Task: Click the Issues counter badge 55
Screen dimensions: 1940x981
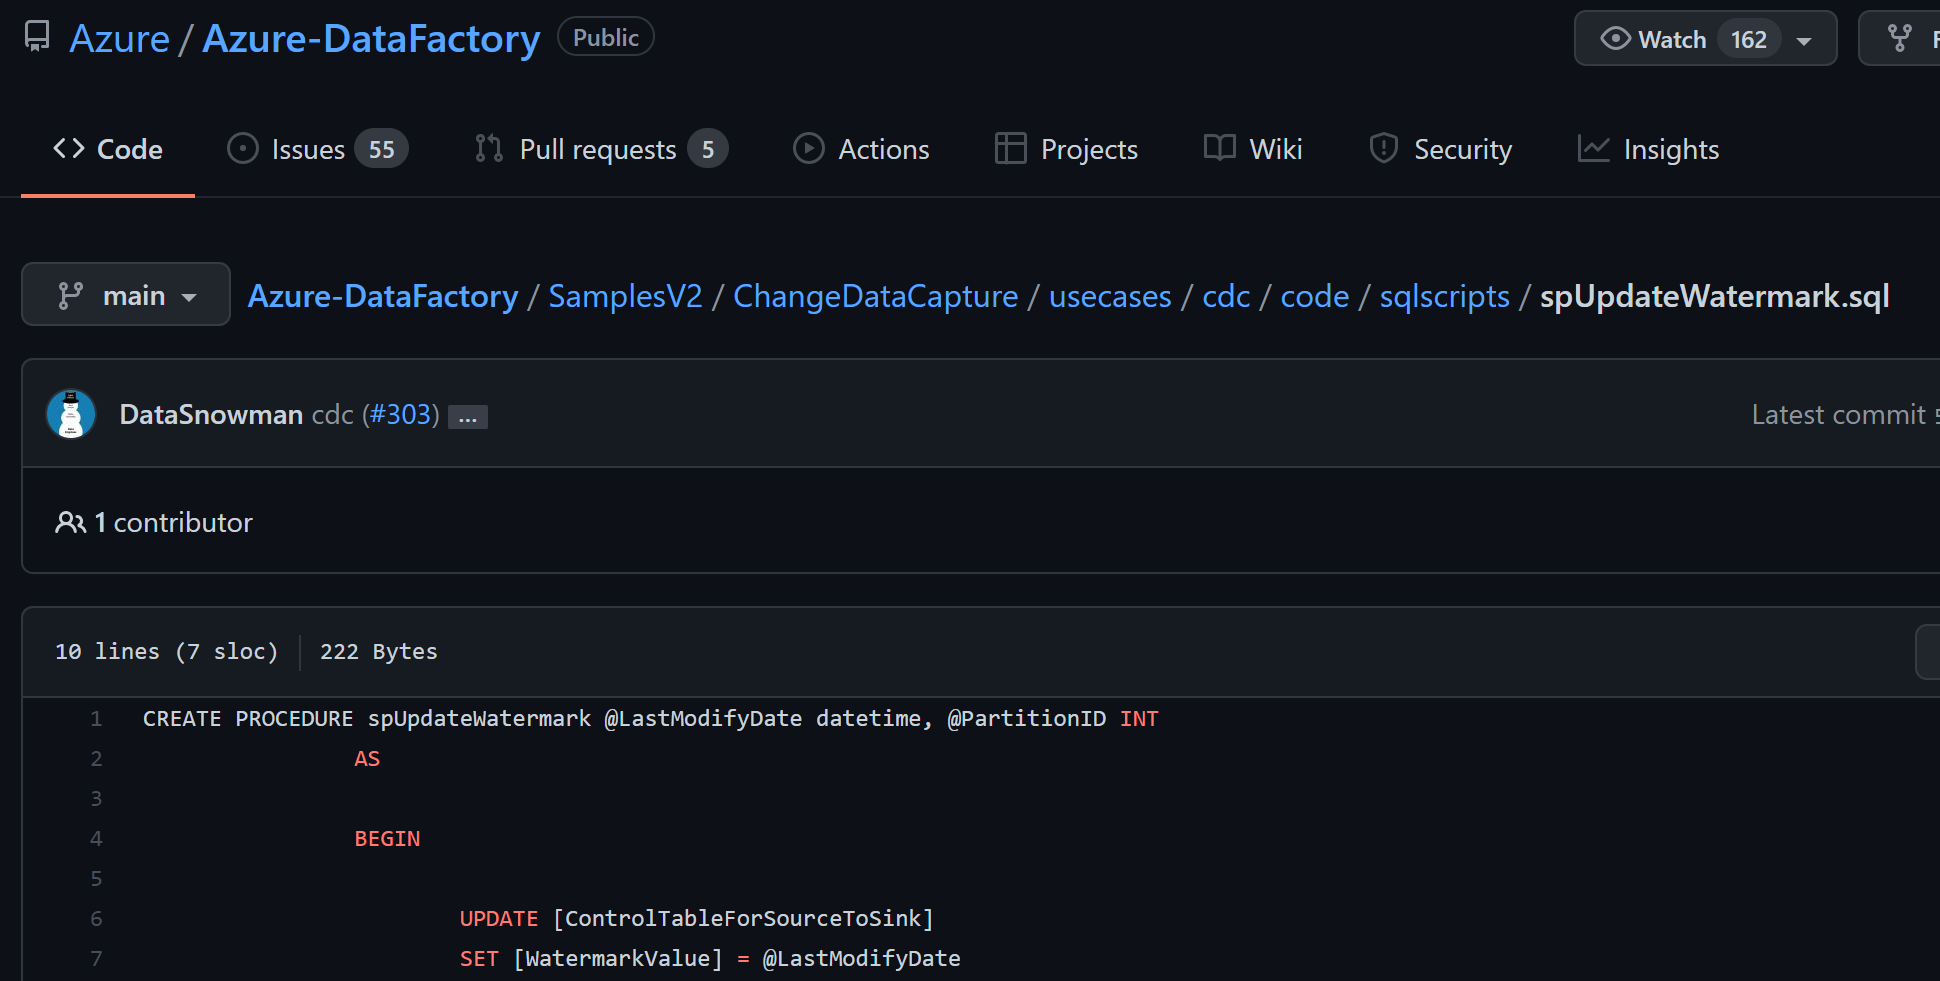Action: click(381, 149)
